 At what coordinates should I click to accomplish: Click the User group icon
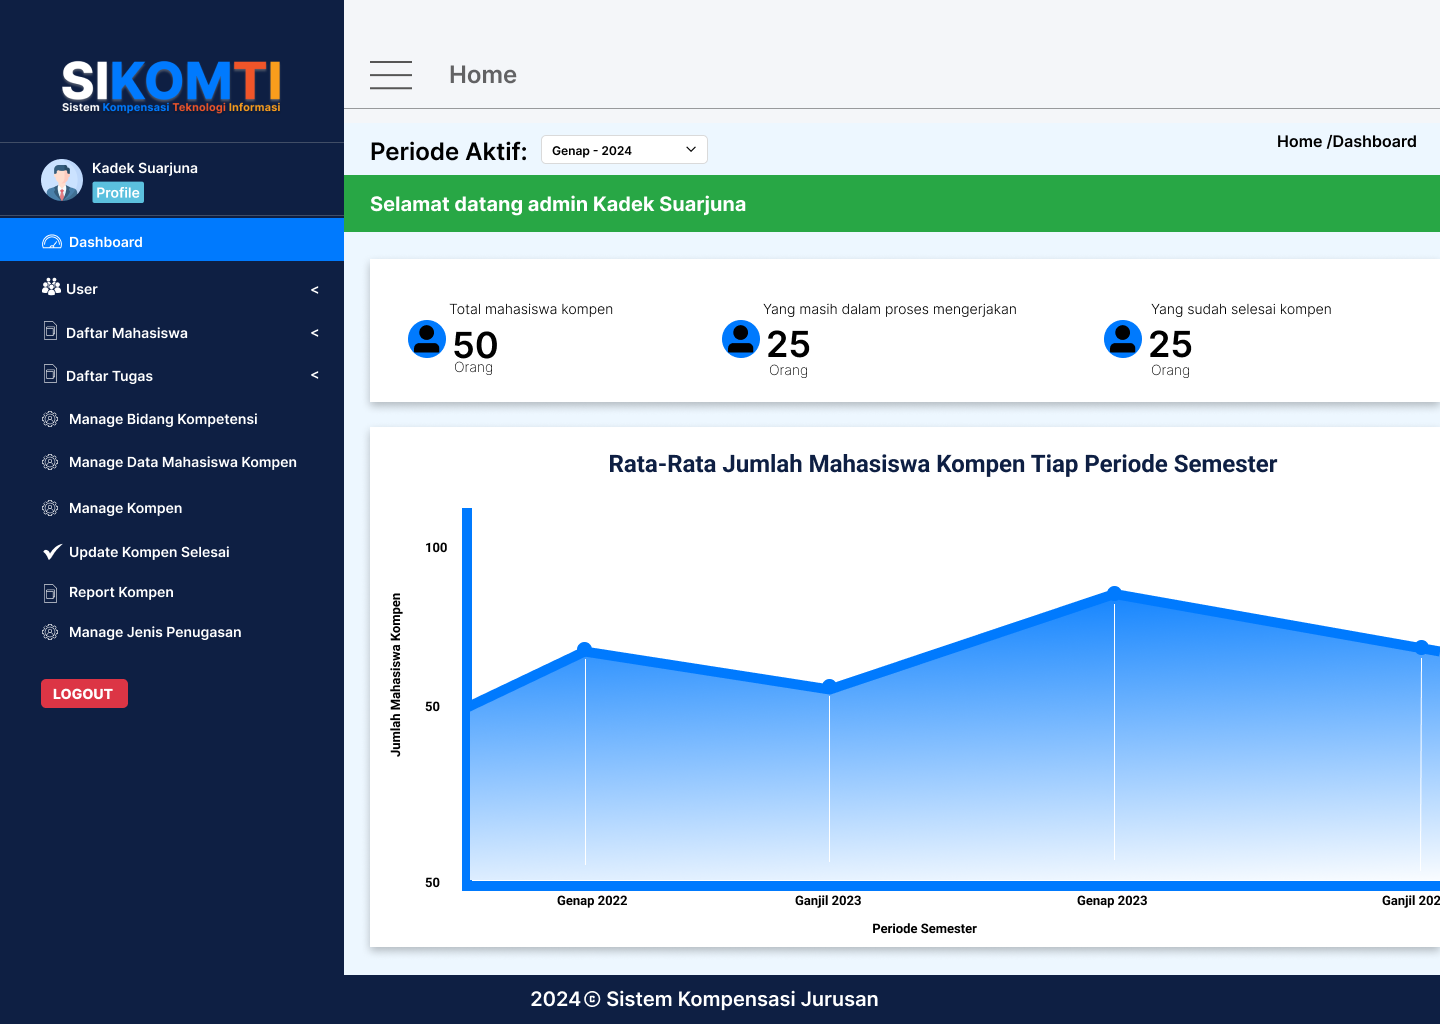51,287
